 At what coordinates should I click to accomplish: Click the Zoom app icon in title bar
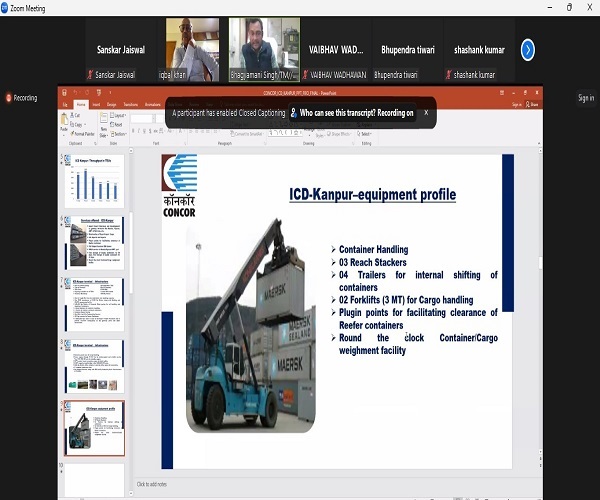[4, 8]
